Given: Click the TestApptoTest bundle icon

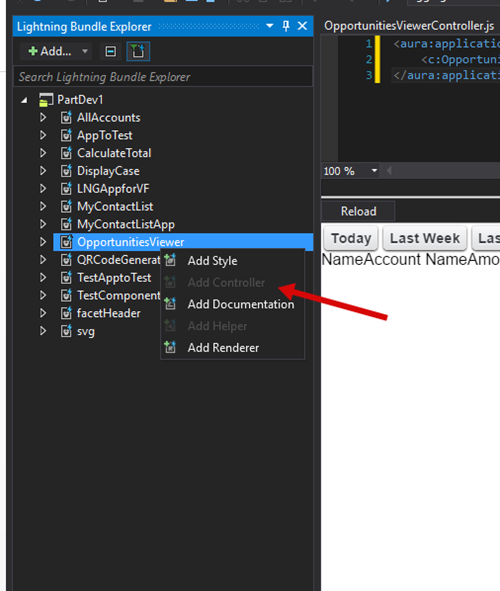Looking at the screenshot, I should (66, 277).
